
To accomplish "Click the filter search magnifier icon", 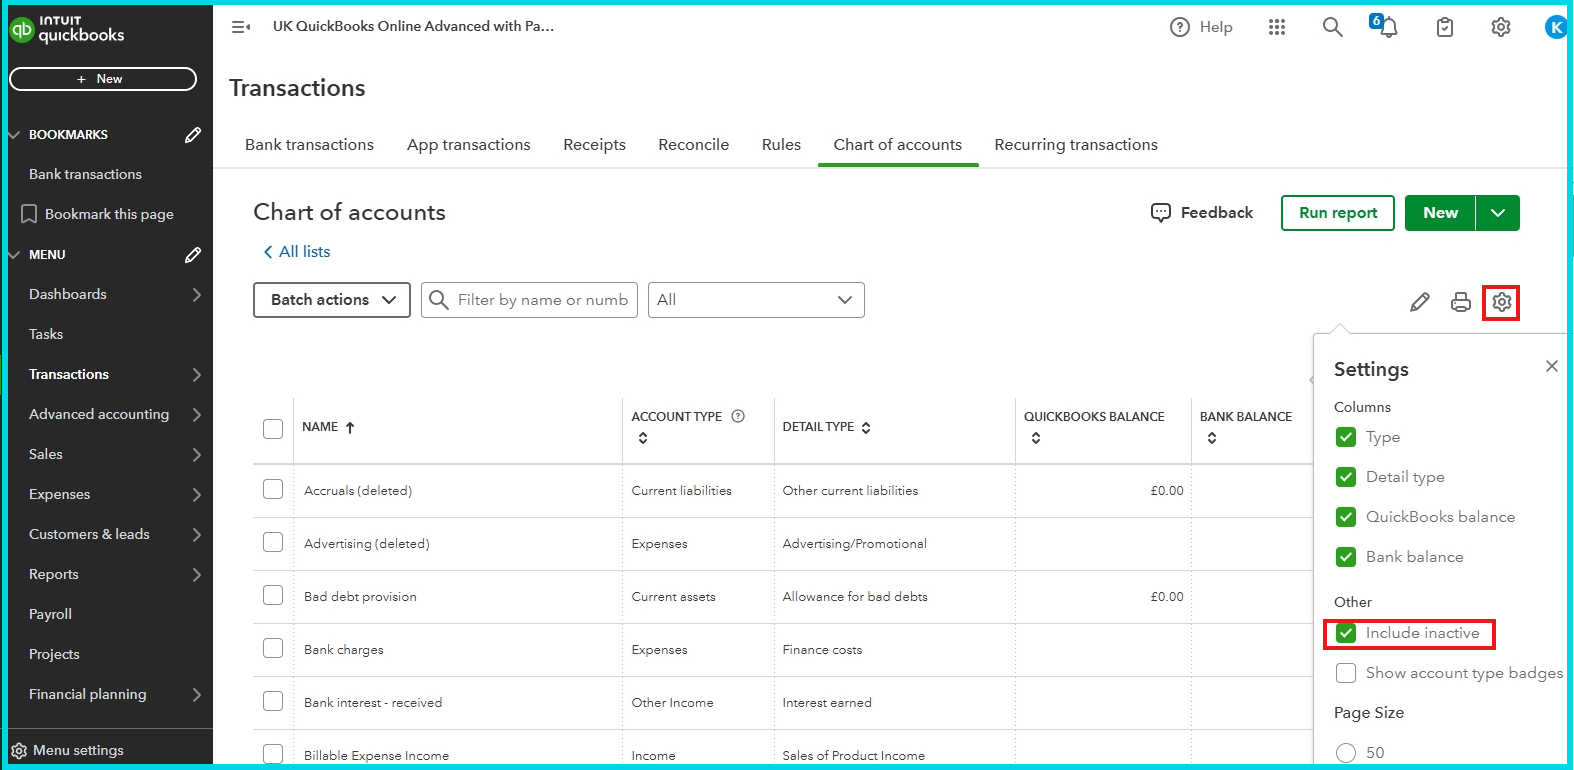I will (438, 300).
